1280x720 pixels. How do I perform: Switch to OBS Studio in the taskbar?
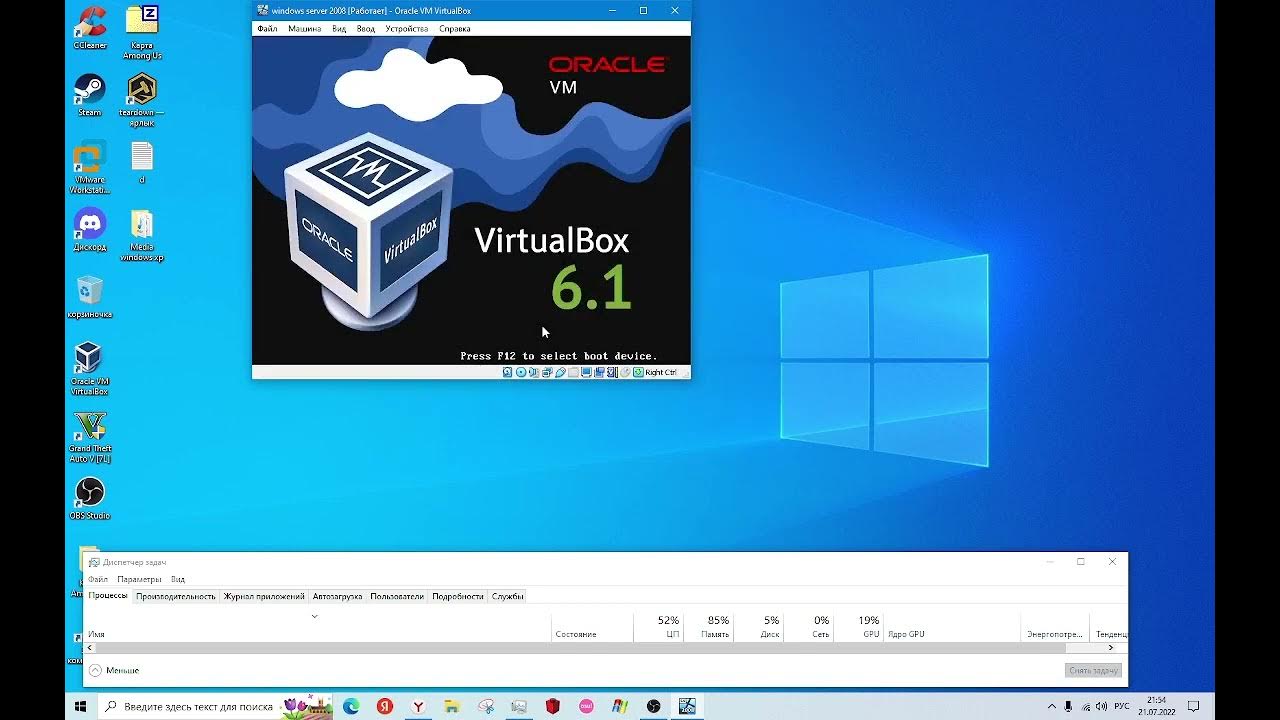[x=654, y=706]
